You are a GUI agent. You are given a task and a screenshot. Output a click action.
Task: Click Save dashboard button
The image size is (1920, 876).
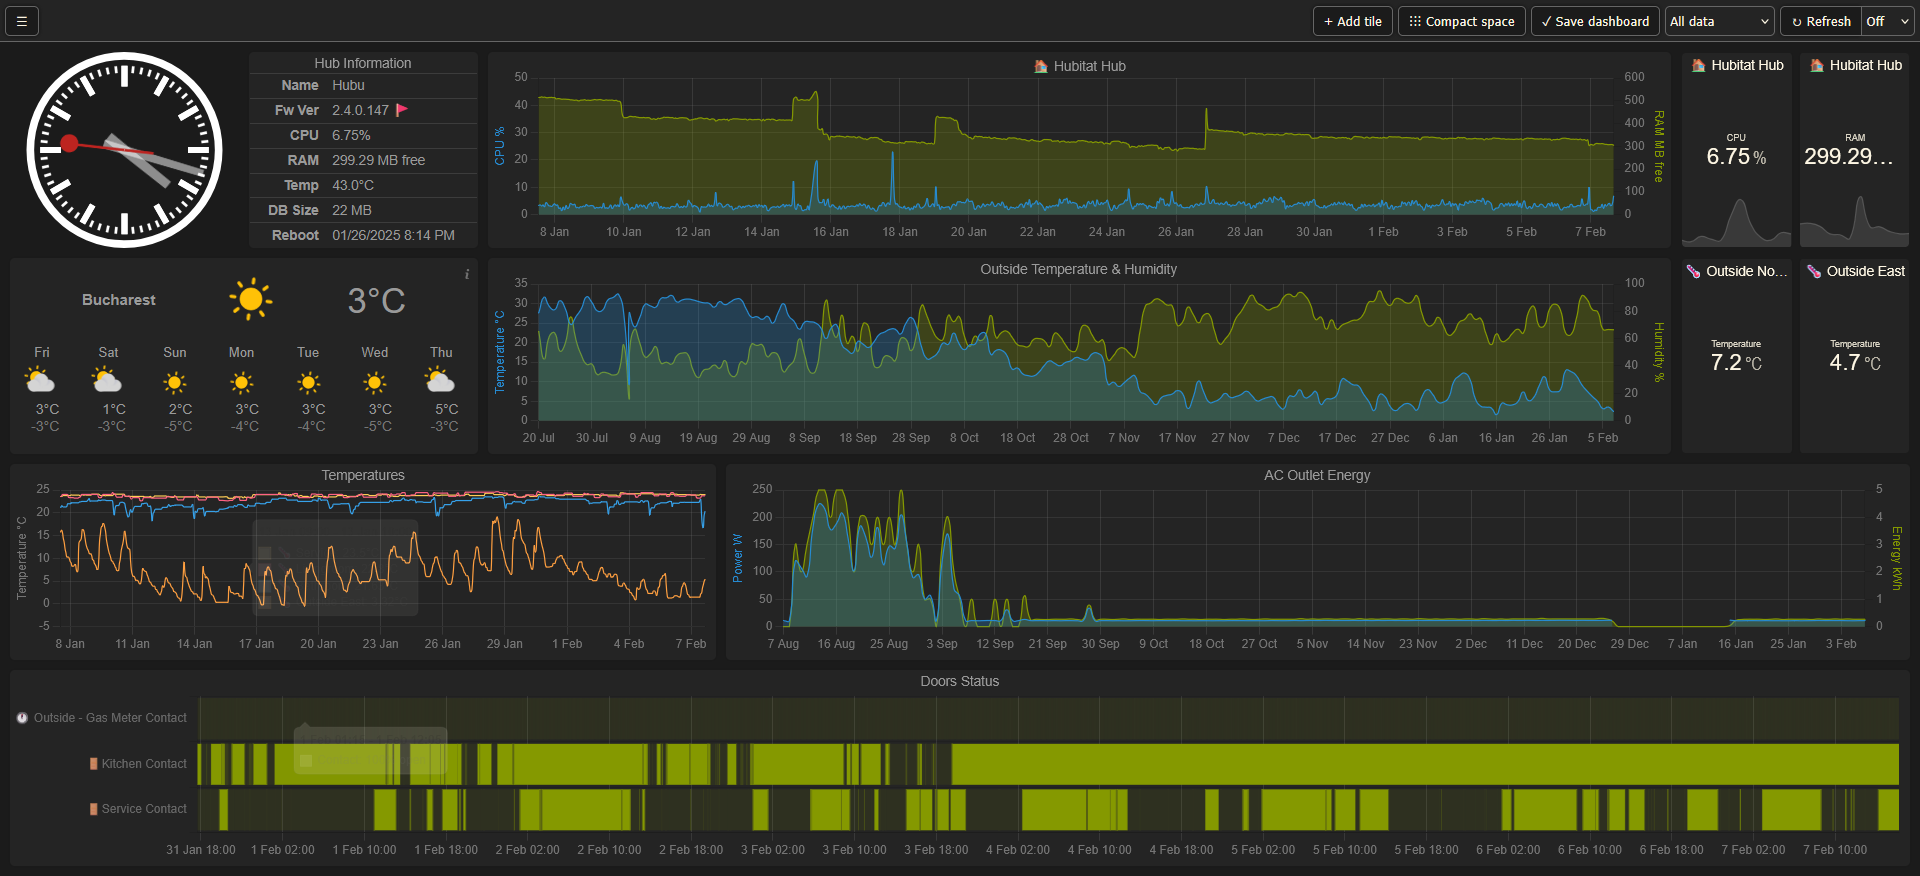click(1595, 21)
